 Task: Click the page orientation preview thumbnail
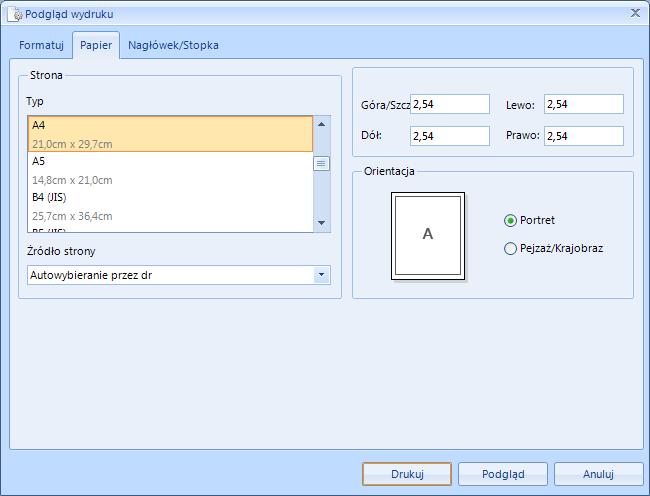tap(428, 236)
